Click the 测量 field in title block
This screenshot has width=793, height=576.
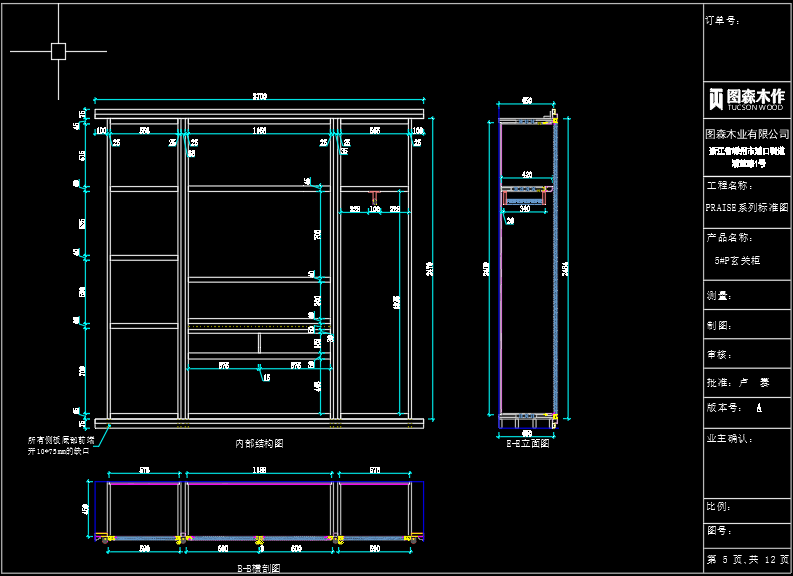tap(720, 296)
